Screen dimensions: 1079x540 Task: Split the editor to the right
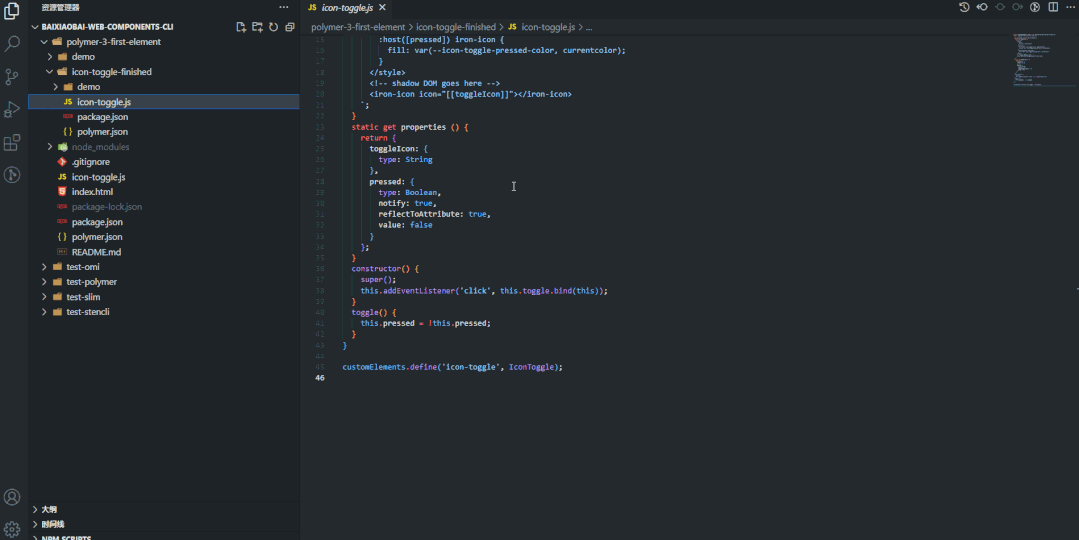pyautogui.click(x=1053, y=7)
